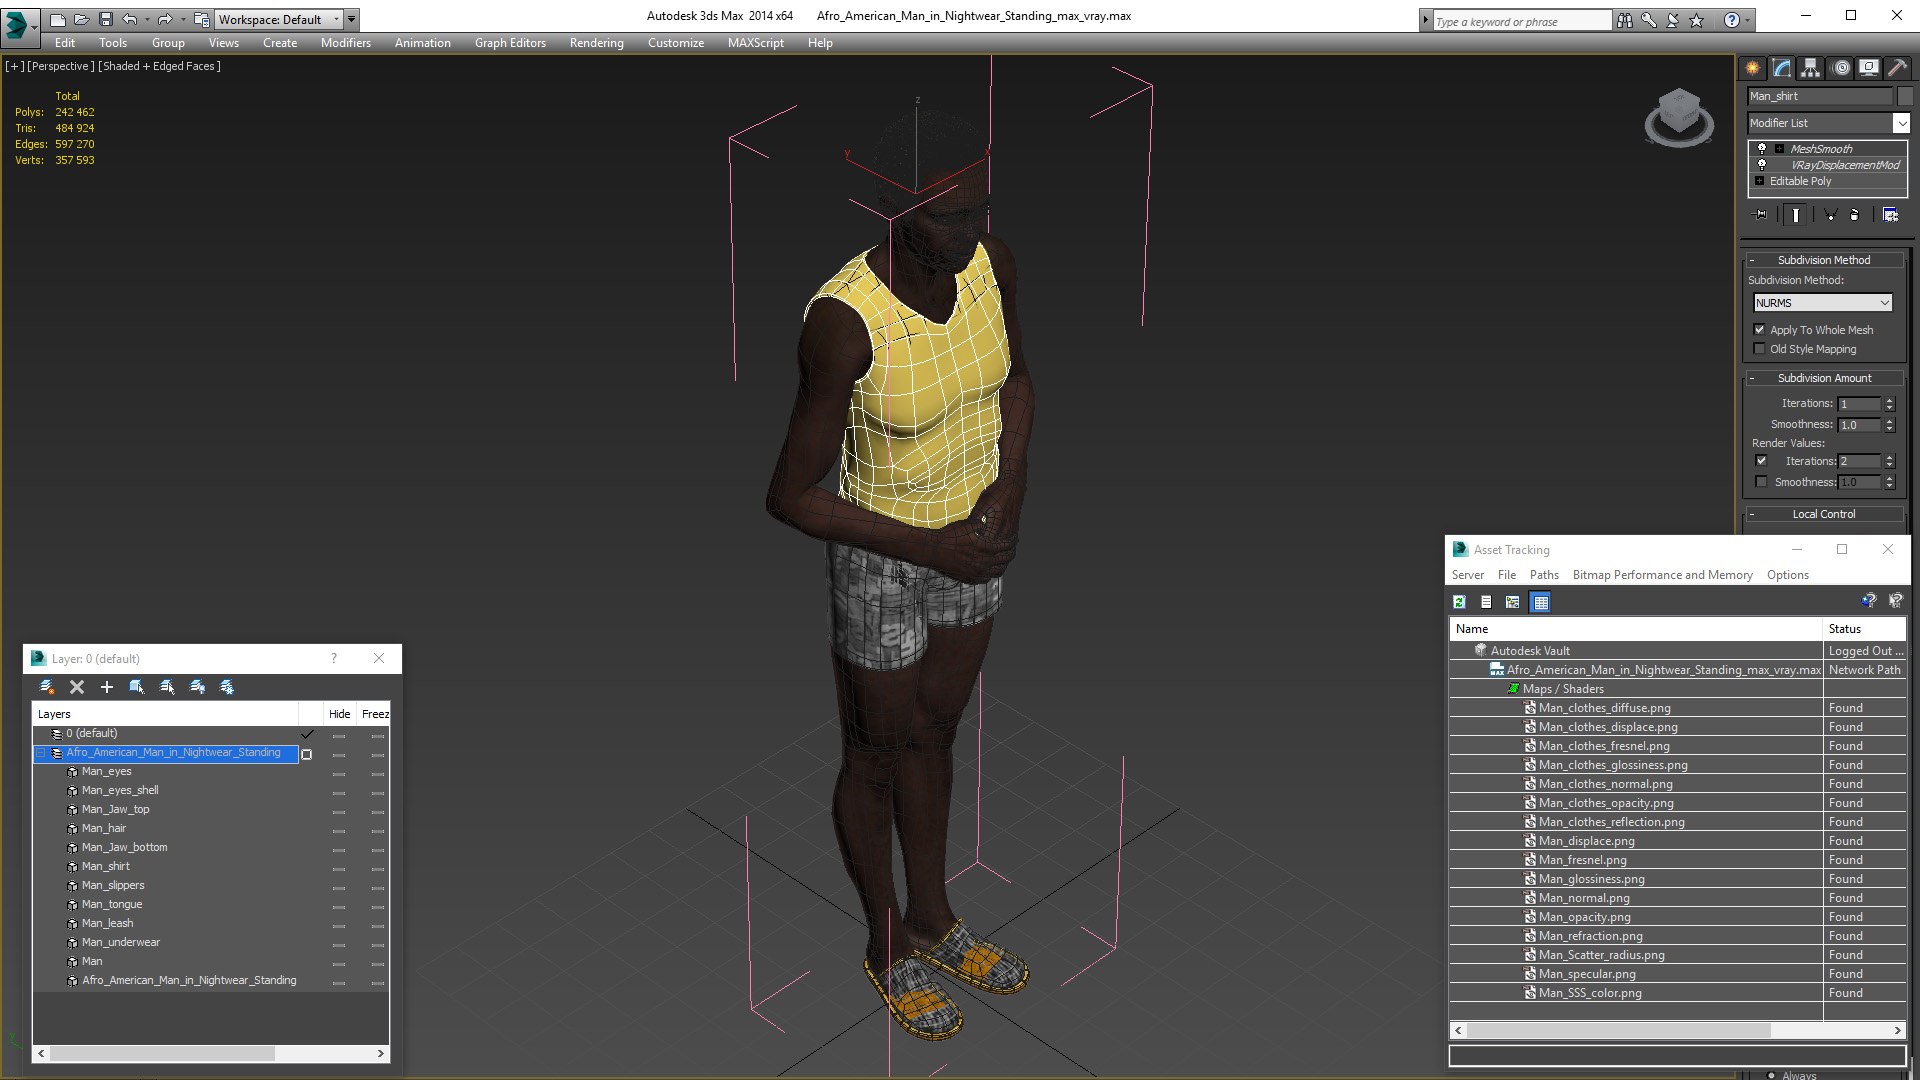Toggle Hide for Man_shirt layer row

pyautogui.click(x=339, y=867)
